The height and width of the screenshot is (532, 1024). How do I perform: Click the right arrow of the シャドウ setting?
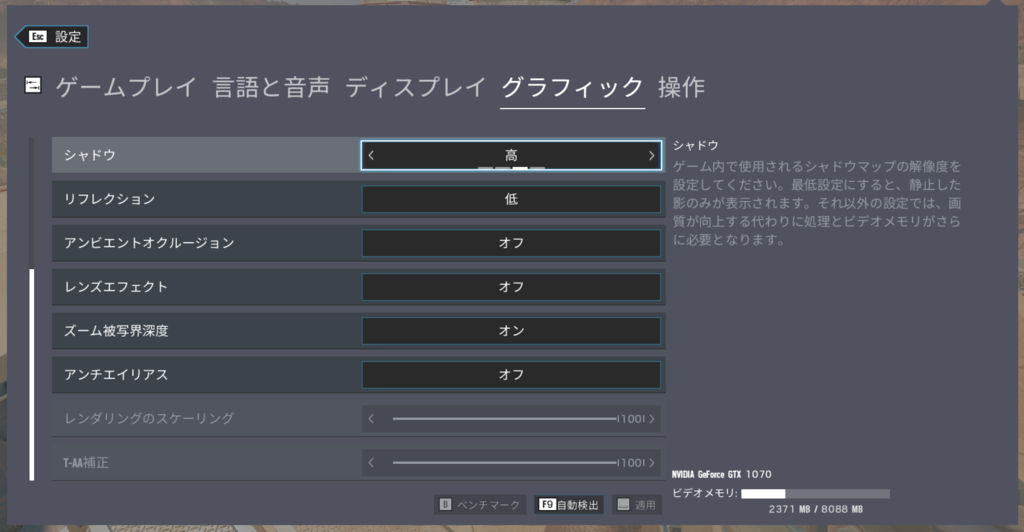point(651,155)
